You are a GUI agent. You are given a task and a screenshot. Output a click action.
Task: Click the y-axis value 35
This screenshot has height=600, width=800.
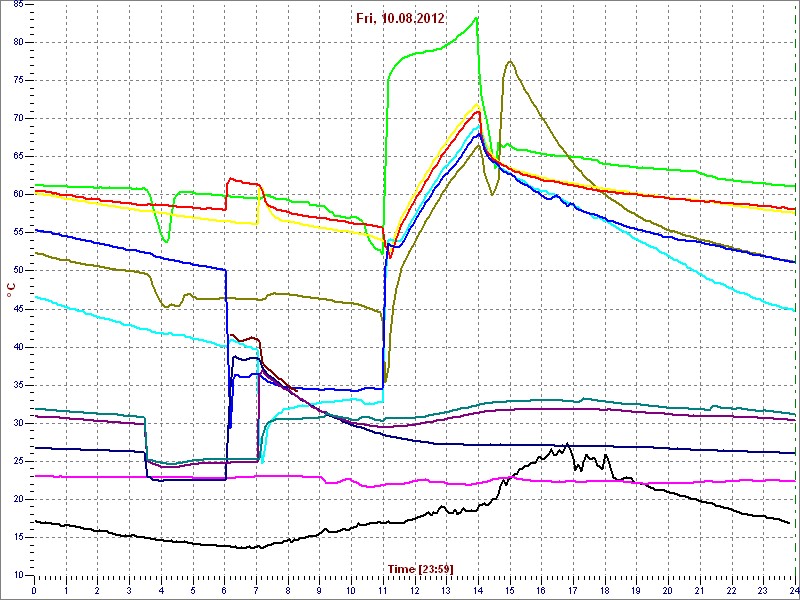17,385
